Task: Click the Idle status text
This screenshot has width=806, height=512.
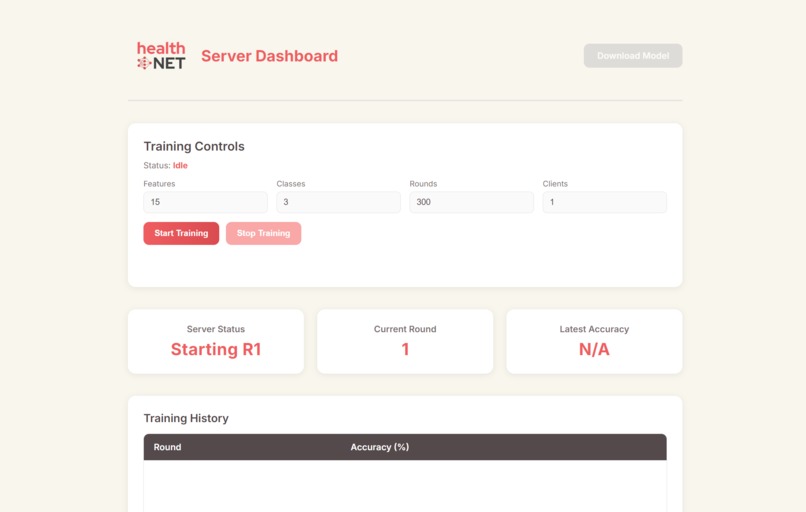Action: point(180,166)
